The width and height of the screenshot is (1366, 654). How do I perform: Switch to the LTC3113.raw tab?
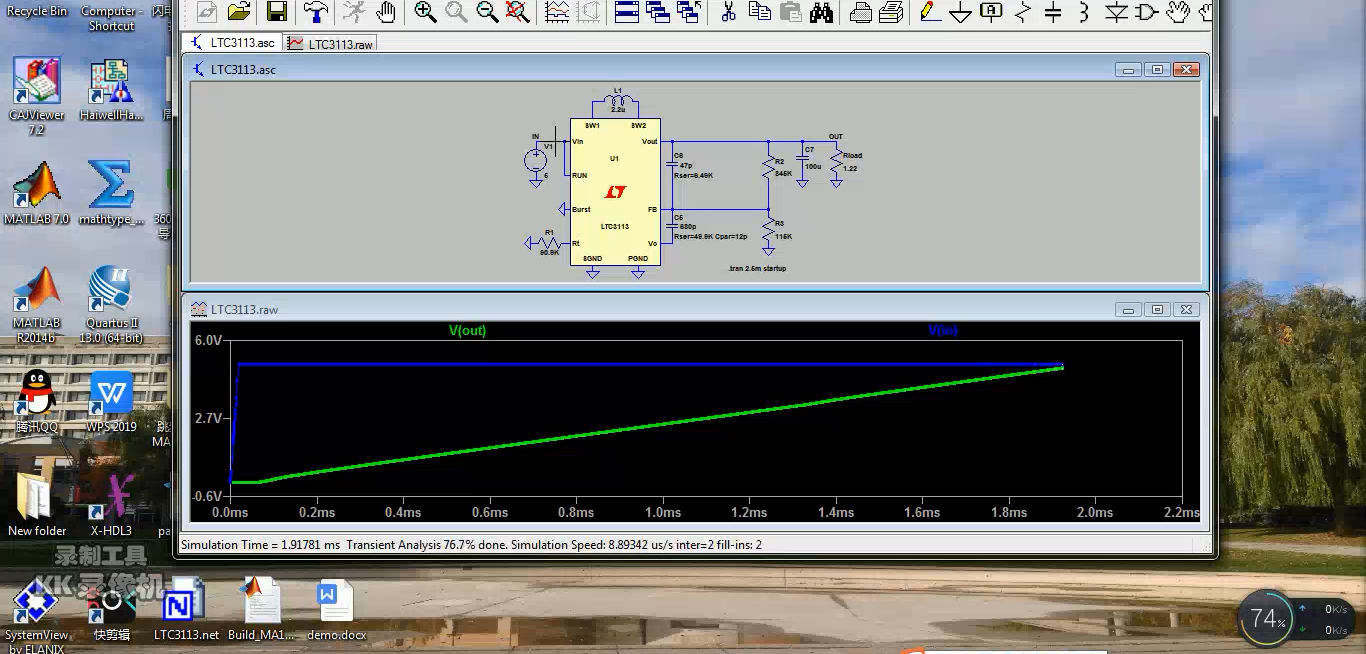click(x=330, y=44)
